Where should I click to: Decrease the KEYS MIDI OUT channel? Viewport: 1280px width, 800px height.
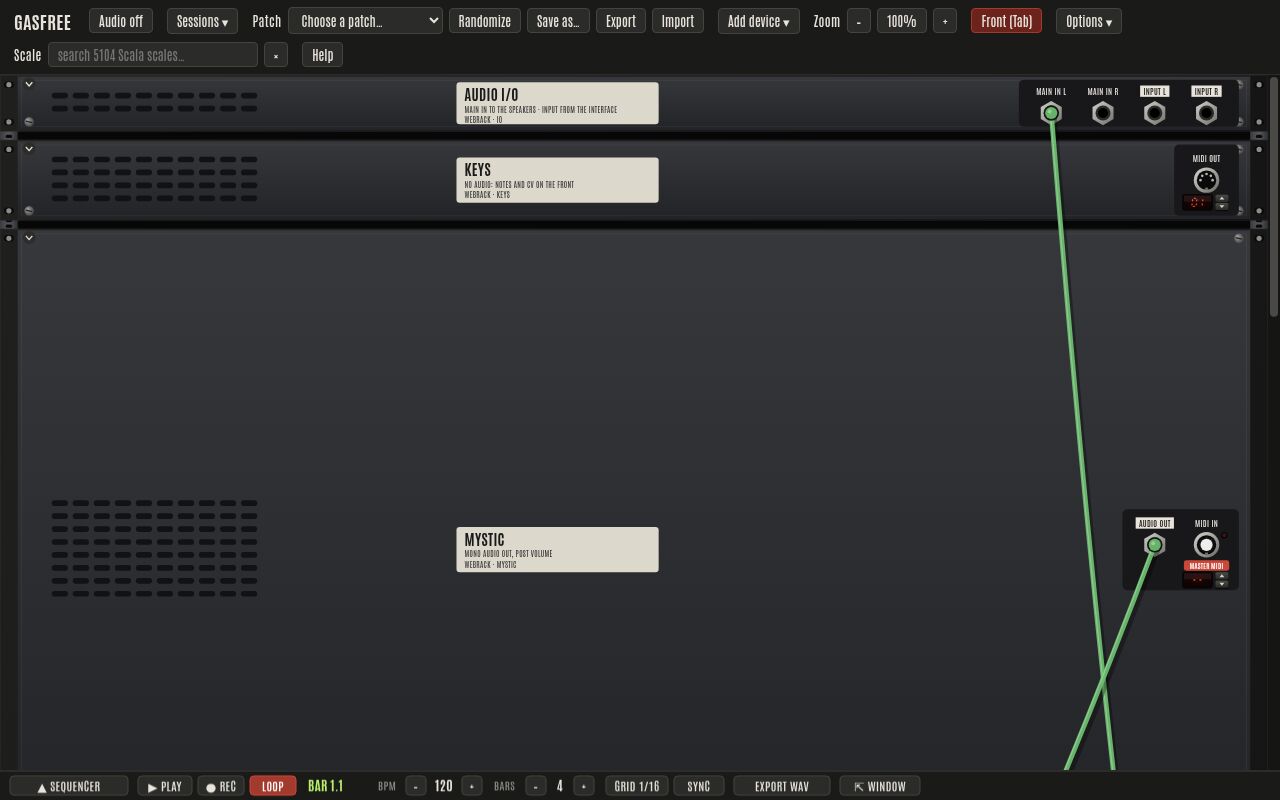pos(1222,206)
